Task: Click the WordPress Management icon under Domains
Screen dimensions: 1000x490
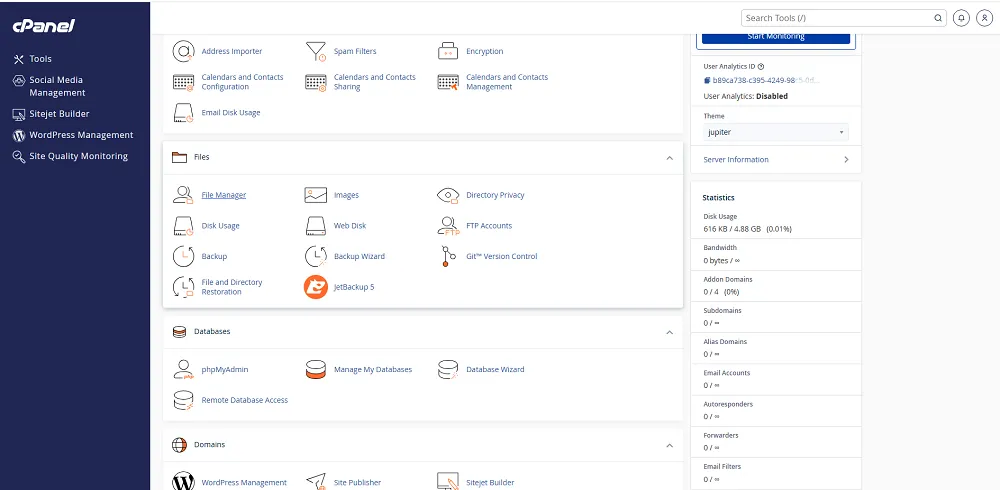Action: coord(184,482)
